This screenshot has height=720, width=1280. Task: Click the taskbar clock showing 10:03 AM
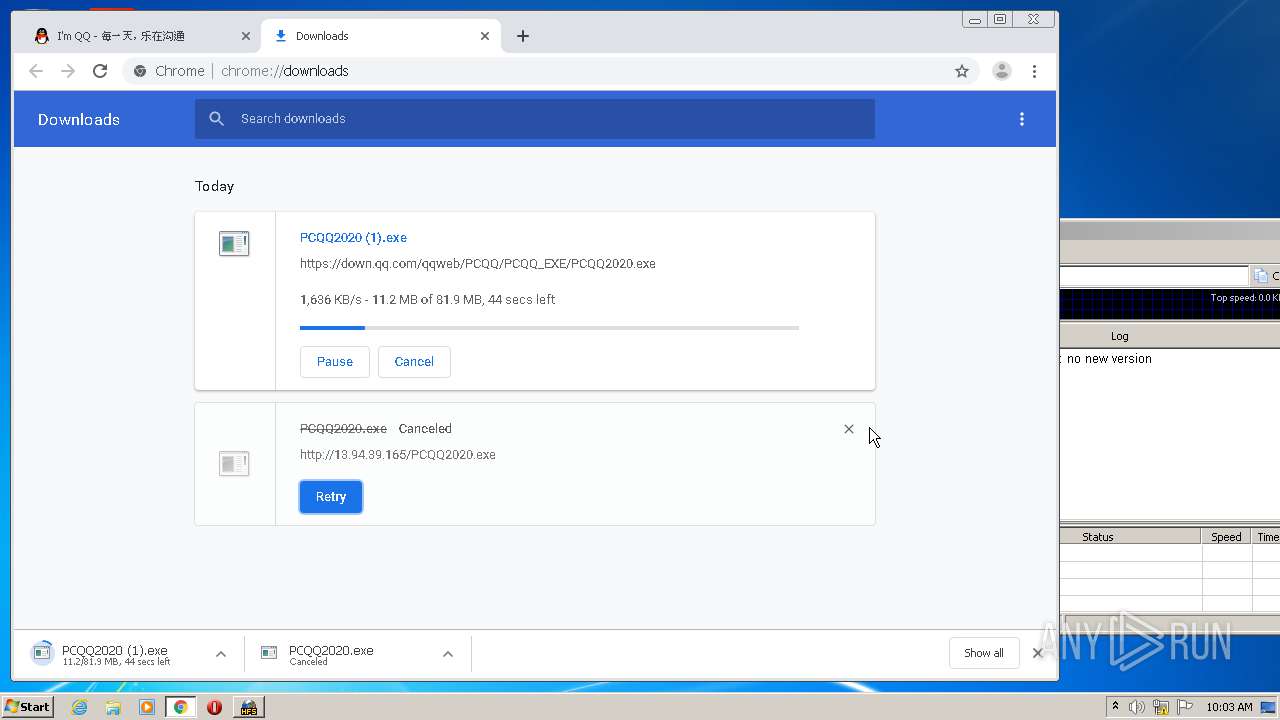click(x=1229, y=707)
